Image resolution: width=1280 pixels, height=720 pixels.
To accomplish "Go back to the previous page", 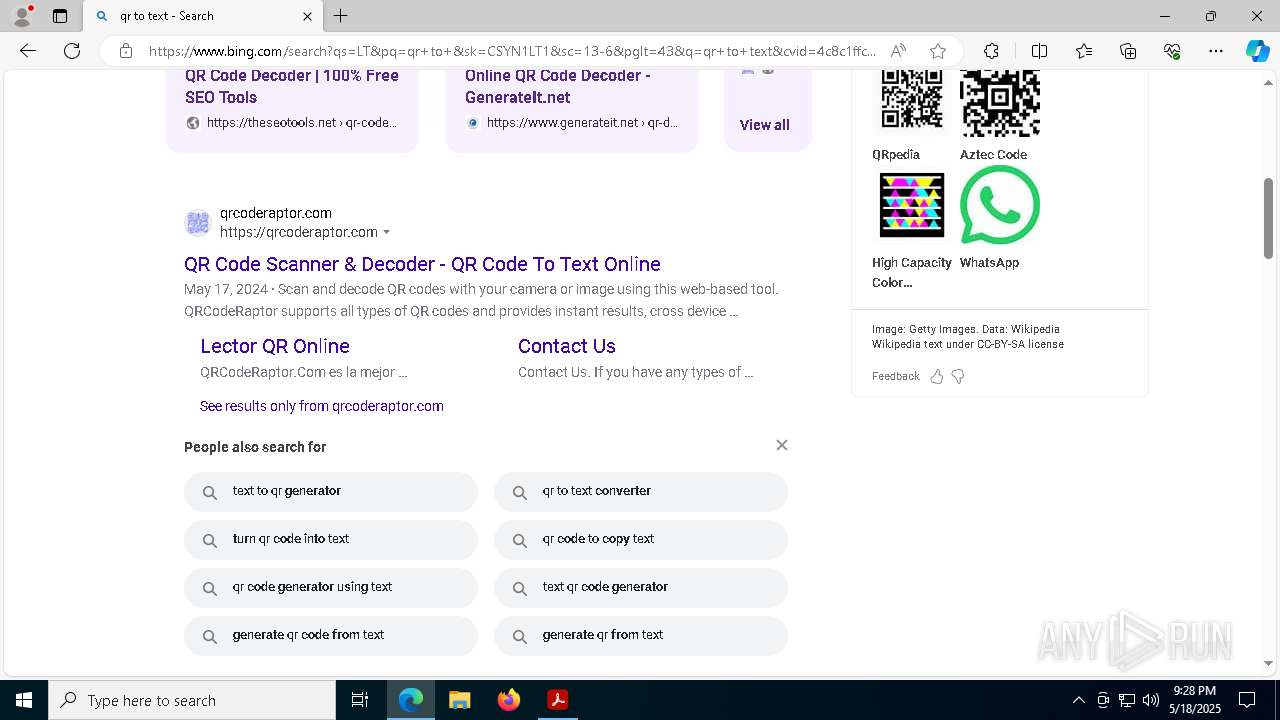I will [x=28, y=51].
